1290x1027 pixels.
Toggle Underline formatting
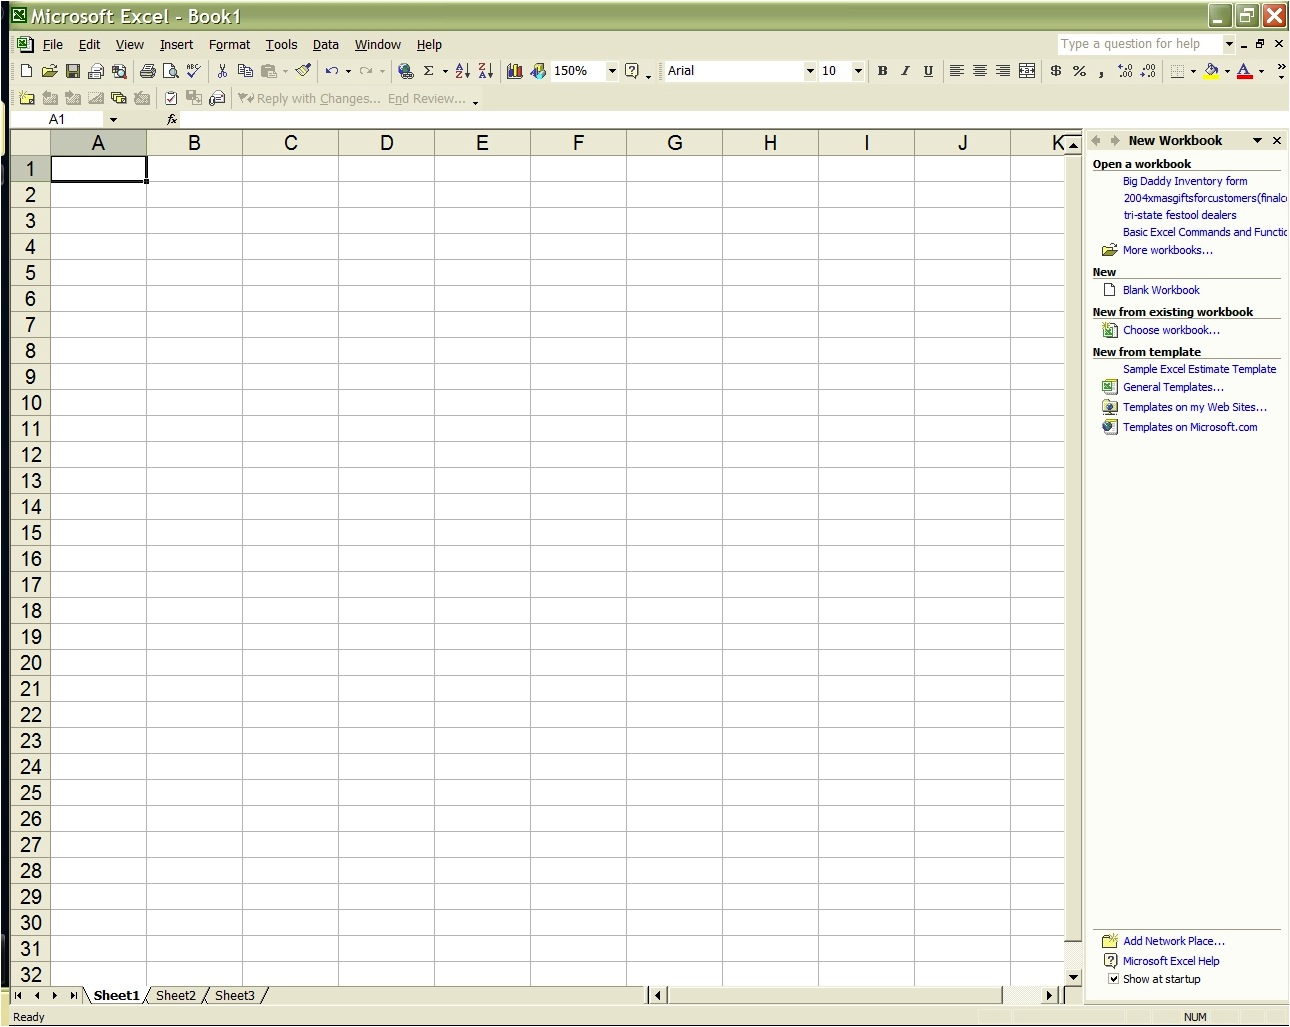(928, 71)
